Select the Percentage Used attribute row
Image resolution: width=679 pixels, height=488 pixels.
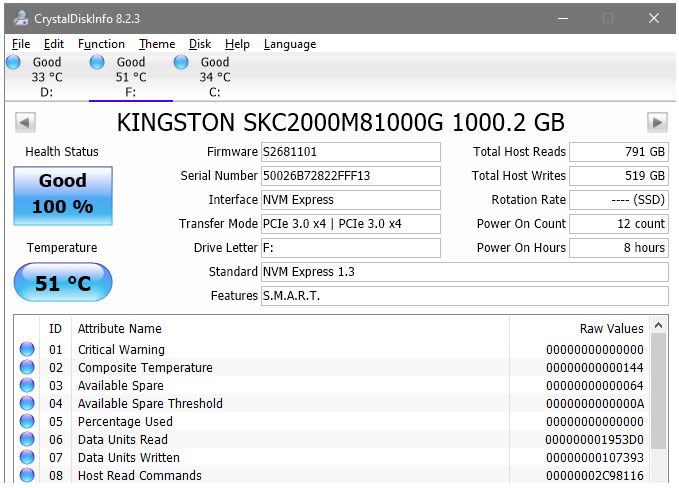(332, 421)
